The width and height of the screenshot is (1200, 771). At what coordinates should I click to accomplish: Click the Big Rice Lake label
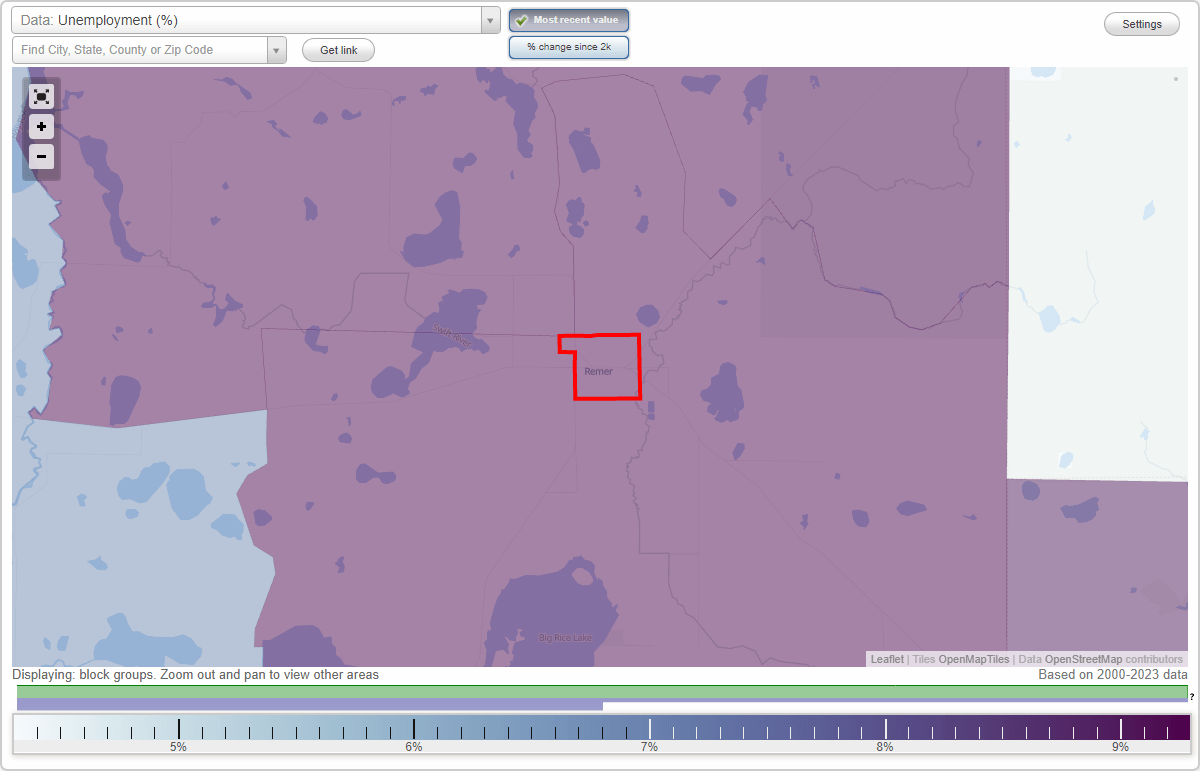(565, 637)
